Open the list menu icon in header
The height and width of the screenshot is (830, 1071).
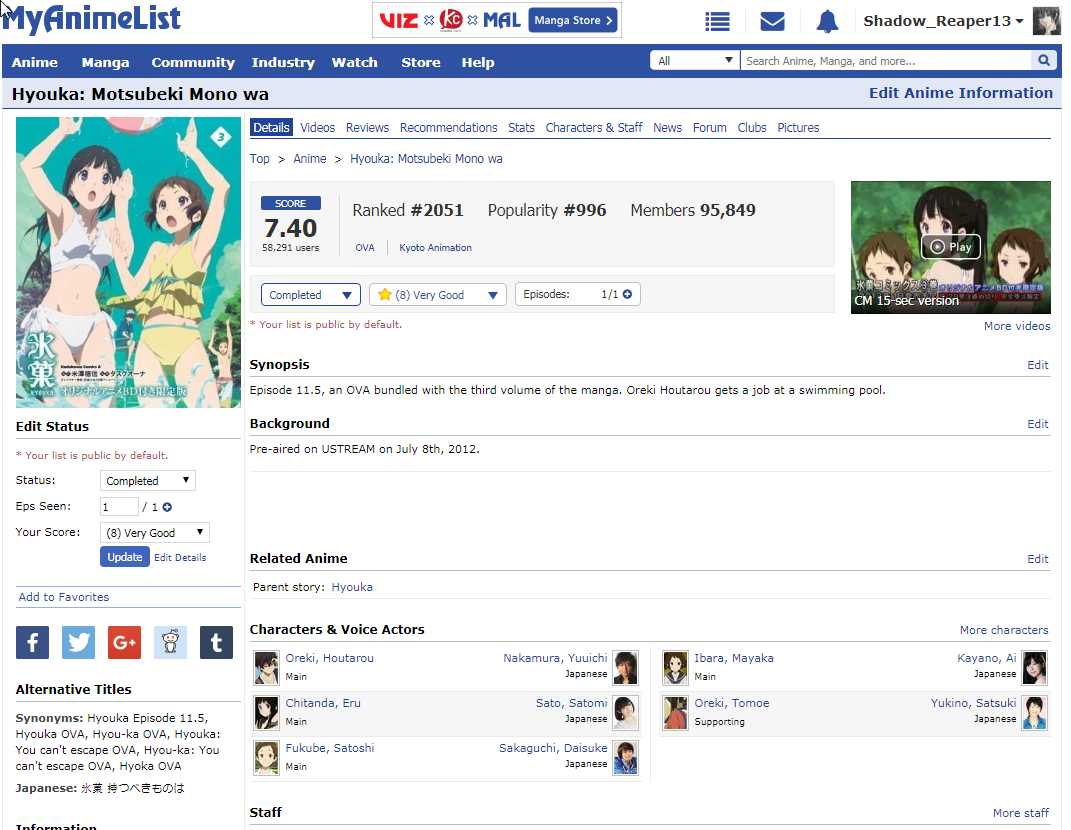click(717, 21)
